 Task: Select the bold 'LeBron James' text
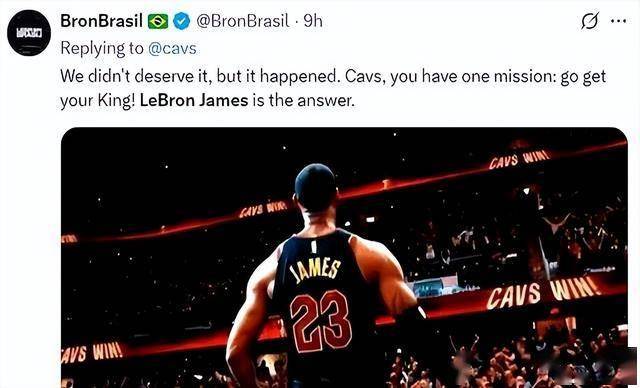[194, 100]
